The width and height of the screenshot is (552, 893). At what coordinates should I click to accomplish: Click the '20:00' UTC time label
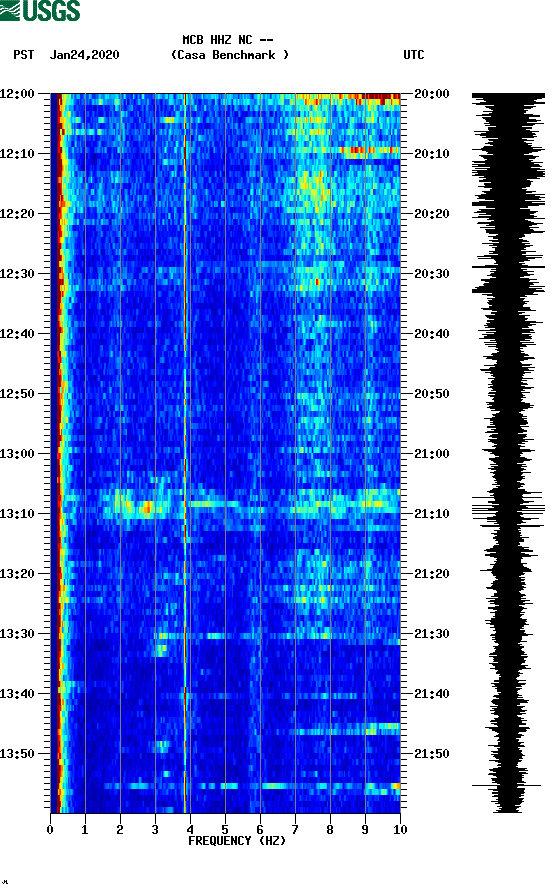click(x=432, y=93)
